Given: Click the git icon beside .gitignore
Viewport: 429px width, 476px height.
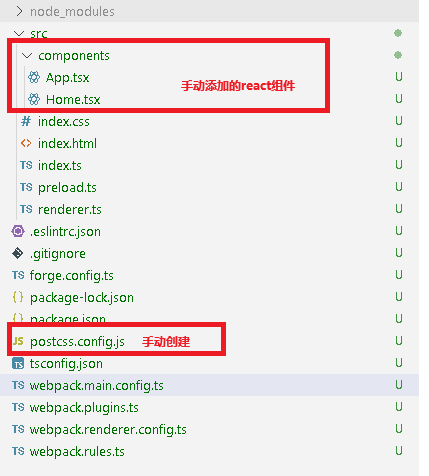Looking at the screenshot, I should [18, 253].
